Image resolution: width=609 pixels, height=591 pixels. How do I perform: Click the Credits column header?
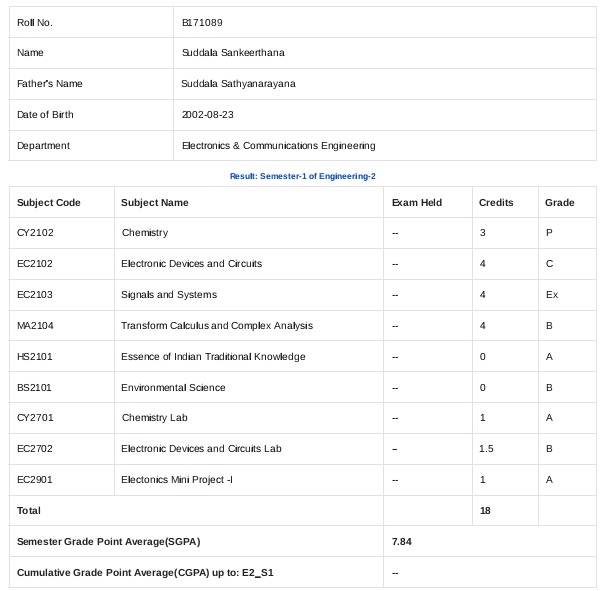(x=496, y=202)
